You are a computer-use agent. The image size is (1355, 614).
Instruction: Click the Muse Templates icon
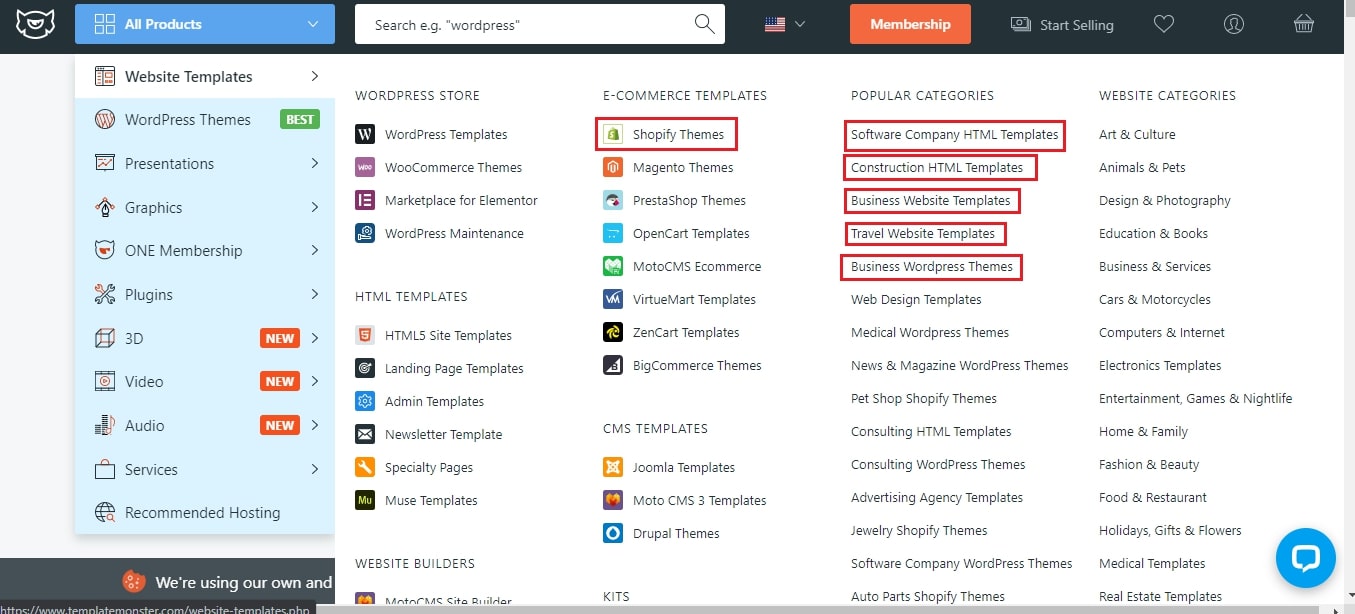tap(365, 500)
